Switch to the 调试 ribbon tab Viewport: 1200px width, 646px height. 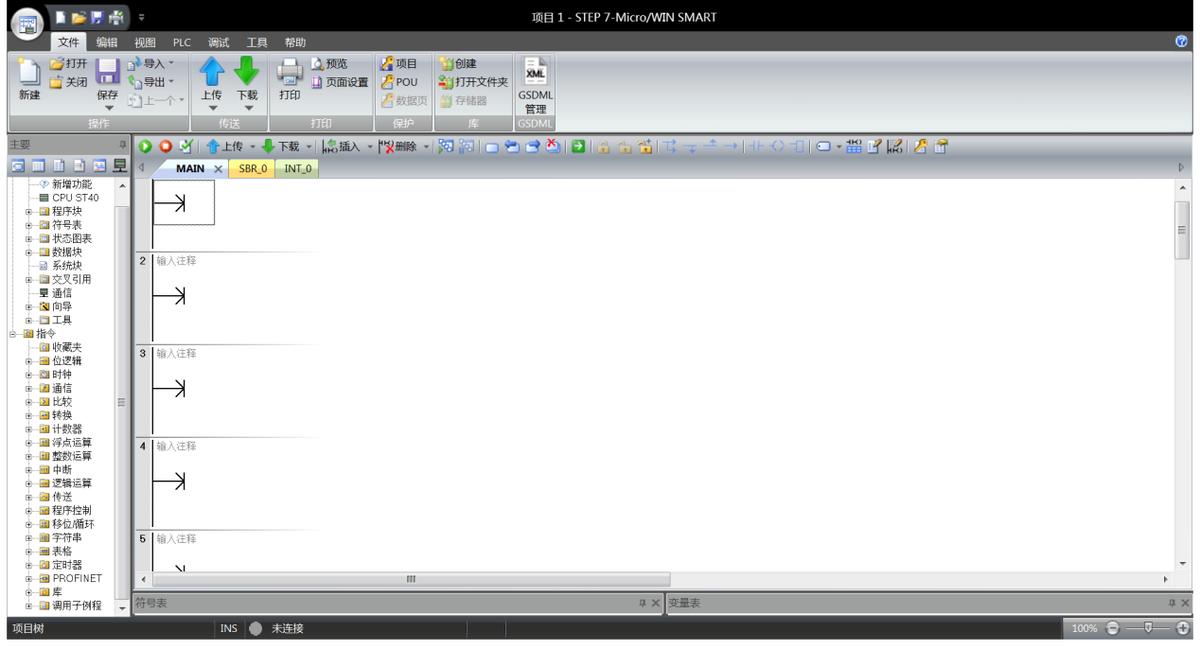click(x=219, y=42)
